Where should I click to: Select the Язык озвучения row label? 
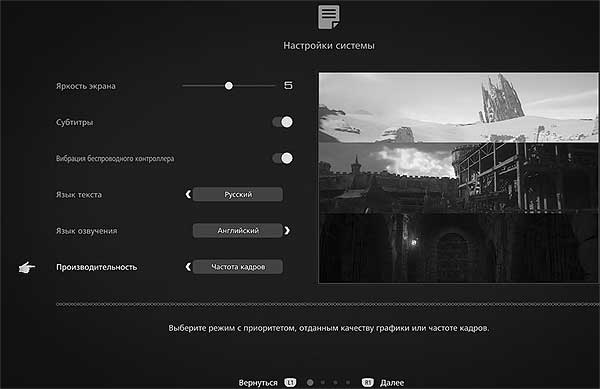click(x=87, y=231)
